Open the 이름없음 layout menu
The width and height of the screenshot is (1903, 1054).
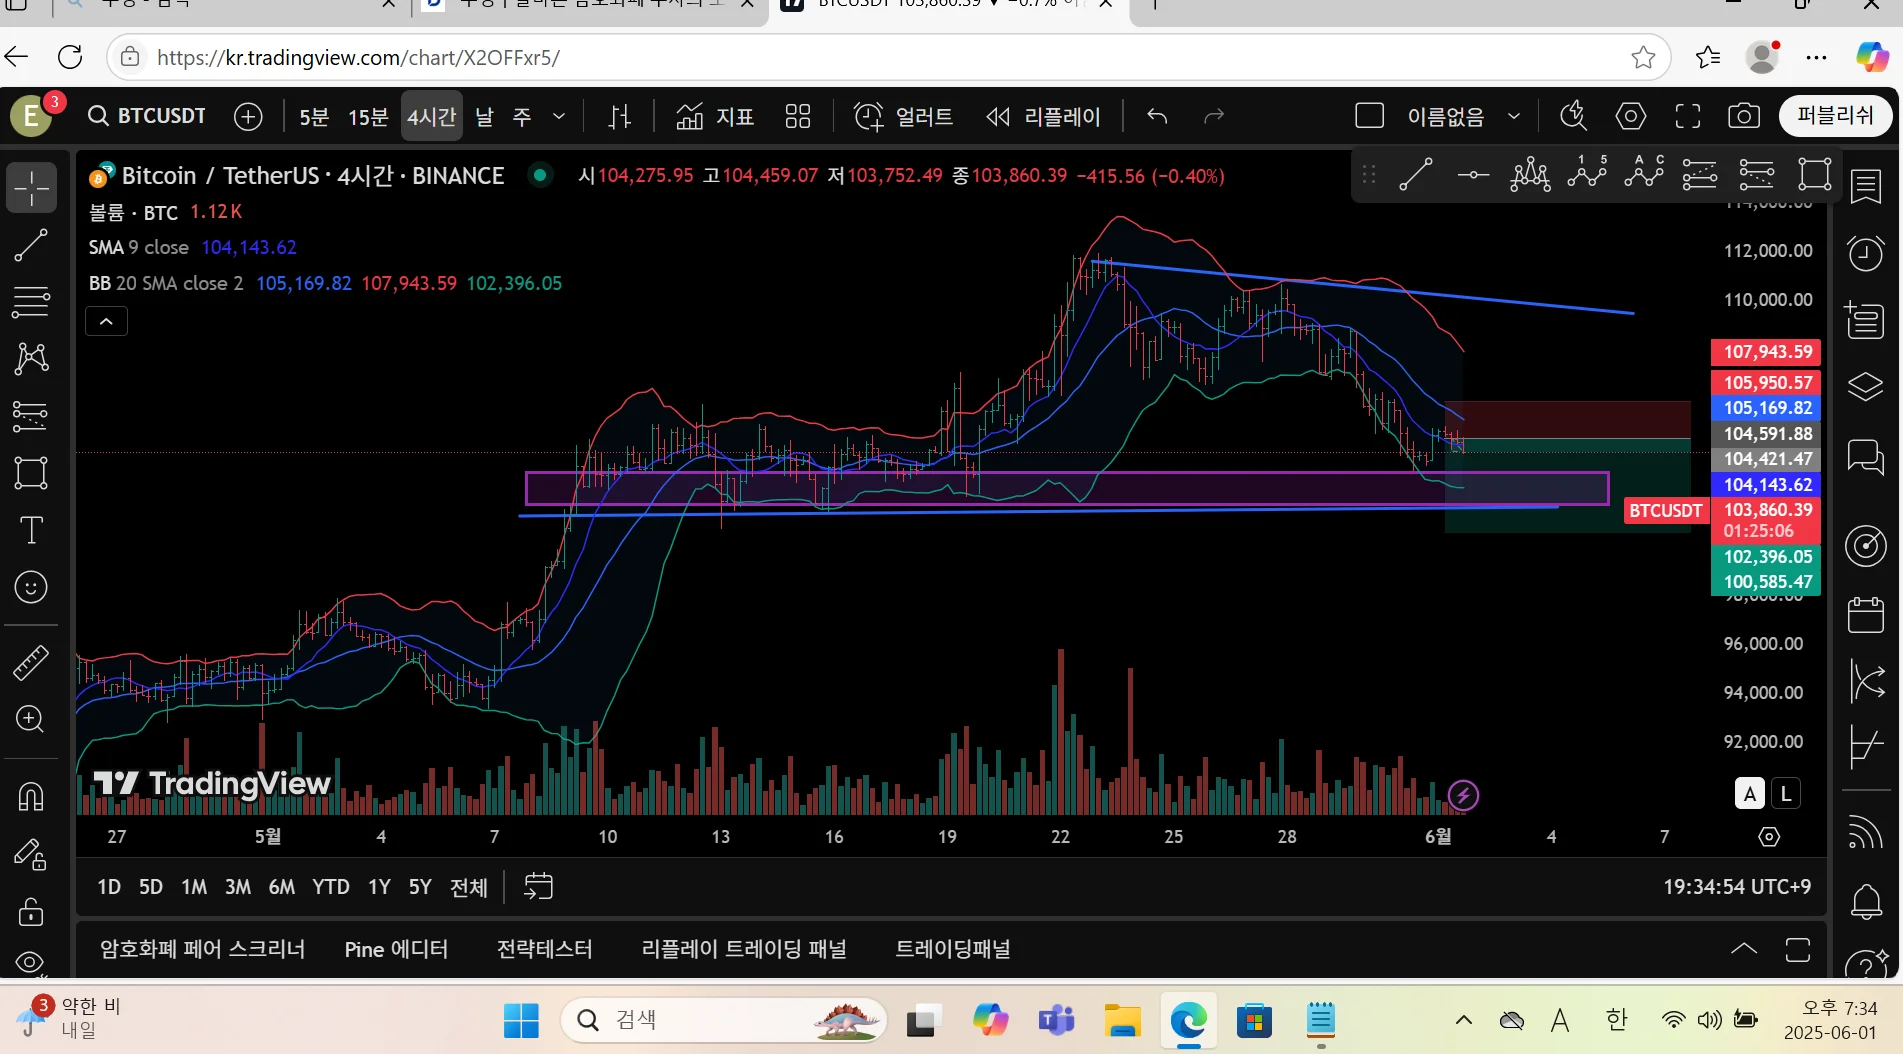[1463, 116]
